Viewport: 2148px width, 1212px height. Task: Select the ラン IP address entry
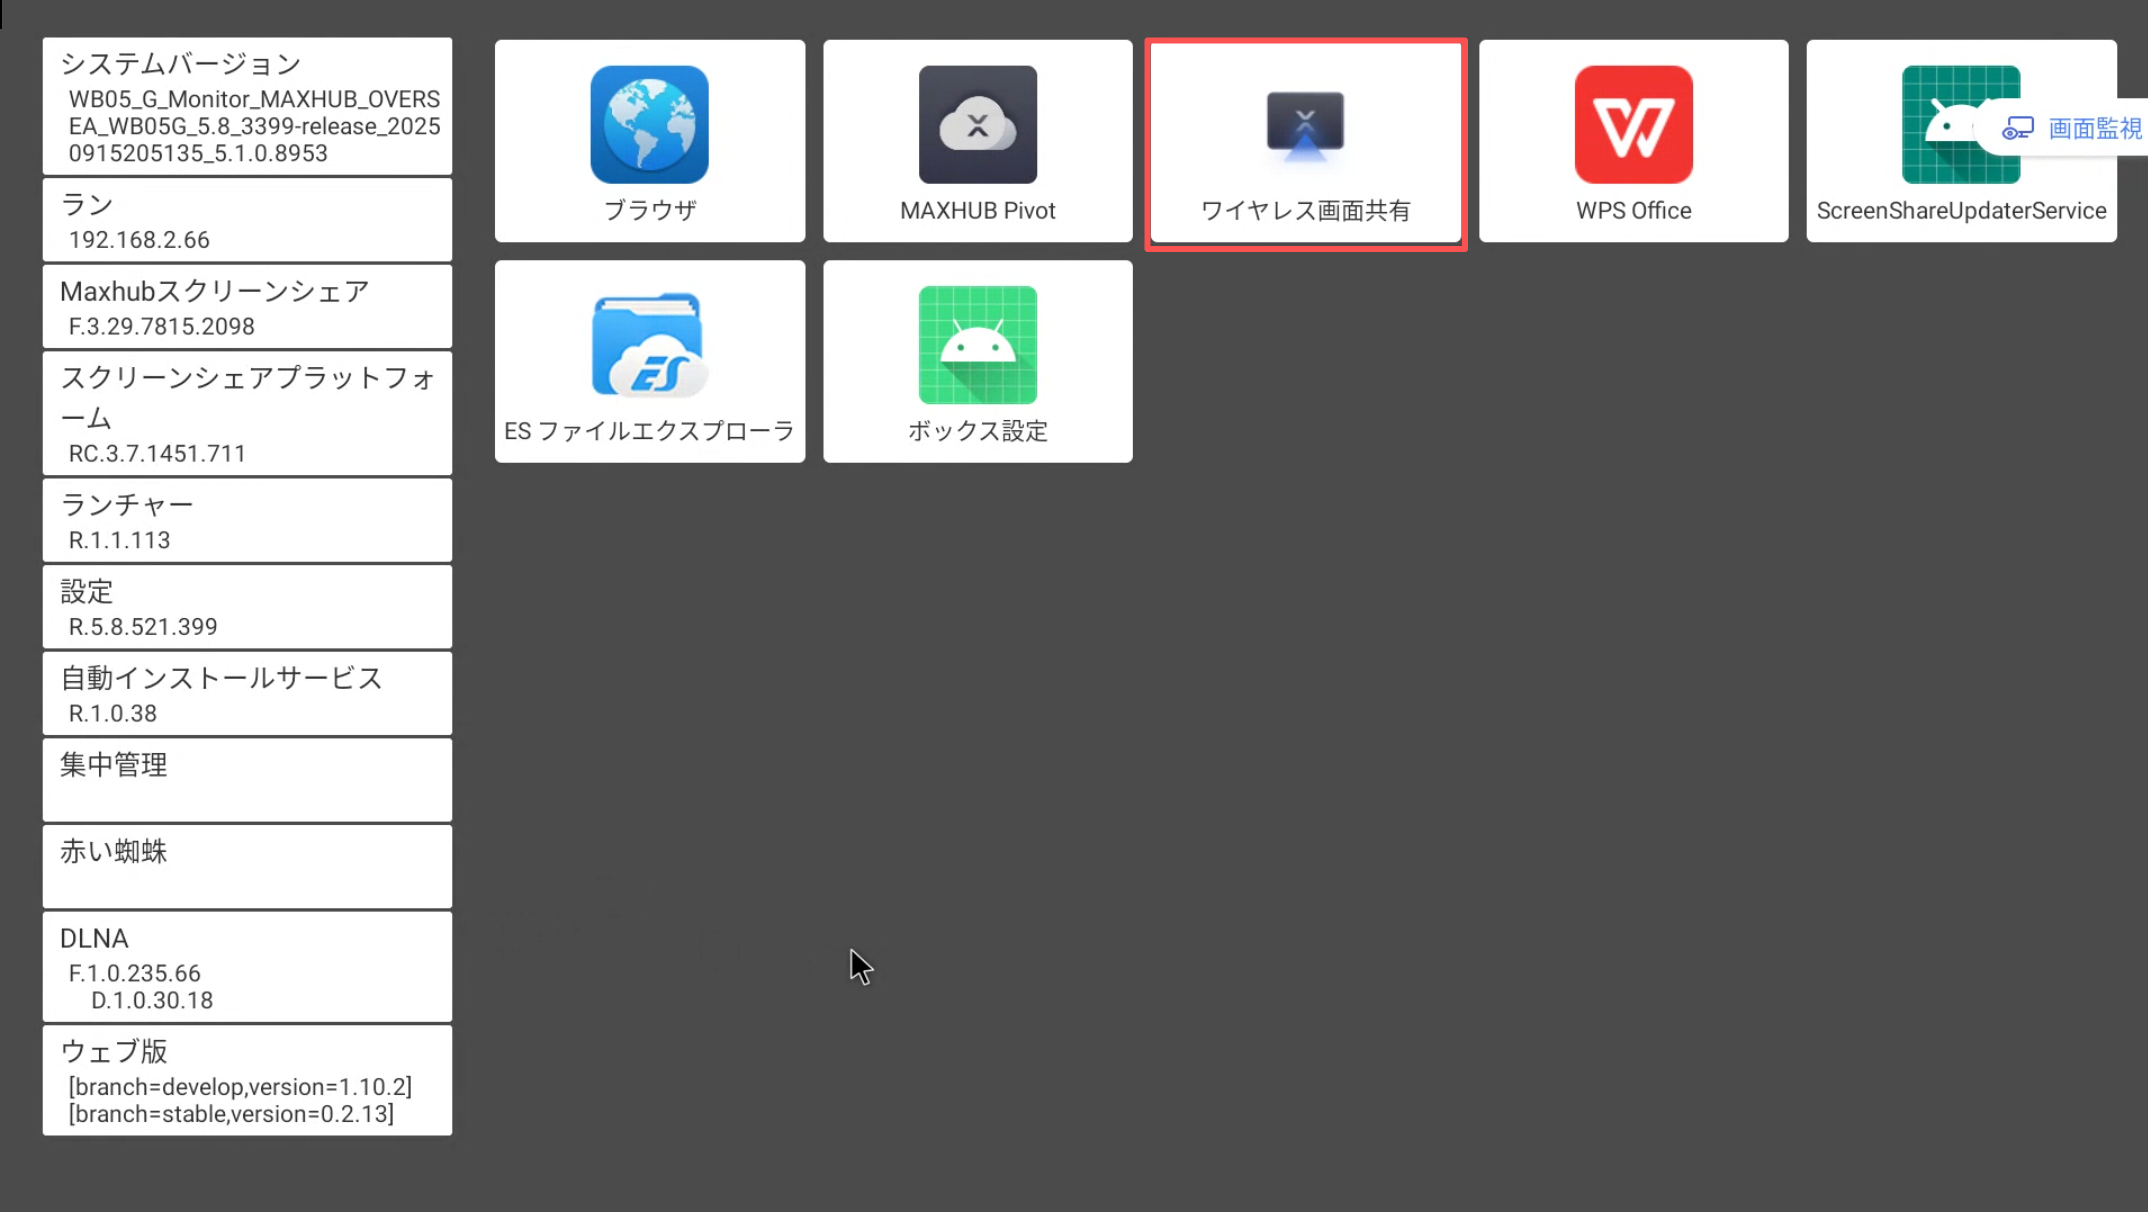[x=247, y=220]
